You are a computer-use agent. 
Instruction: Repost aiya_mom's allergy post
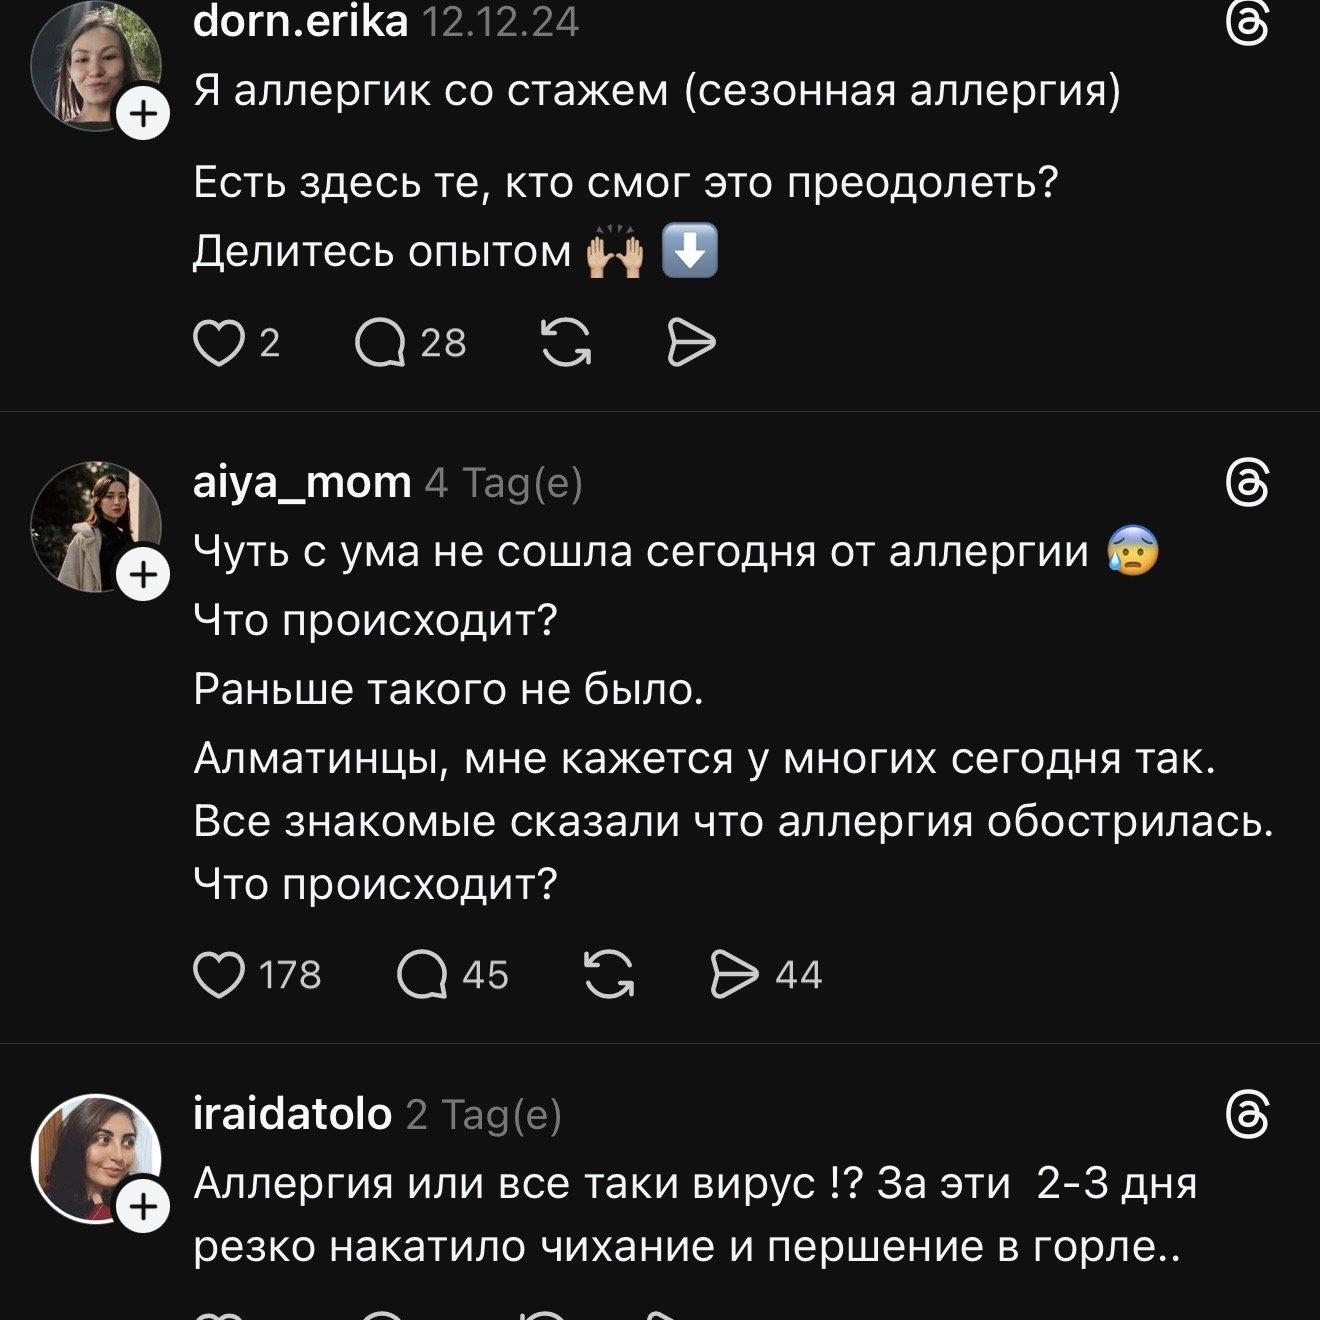tap(609, 975)
